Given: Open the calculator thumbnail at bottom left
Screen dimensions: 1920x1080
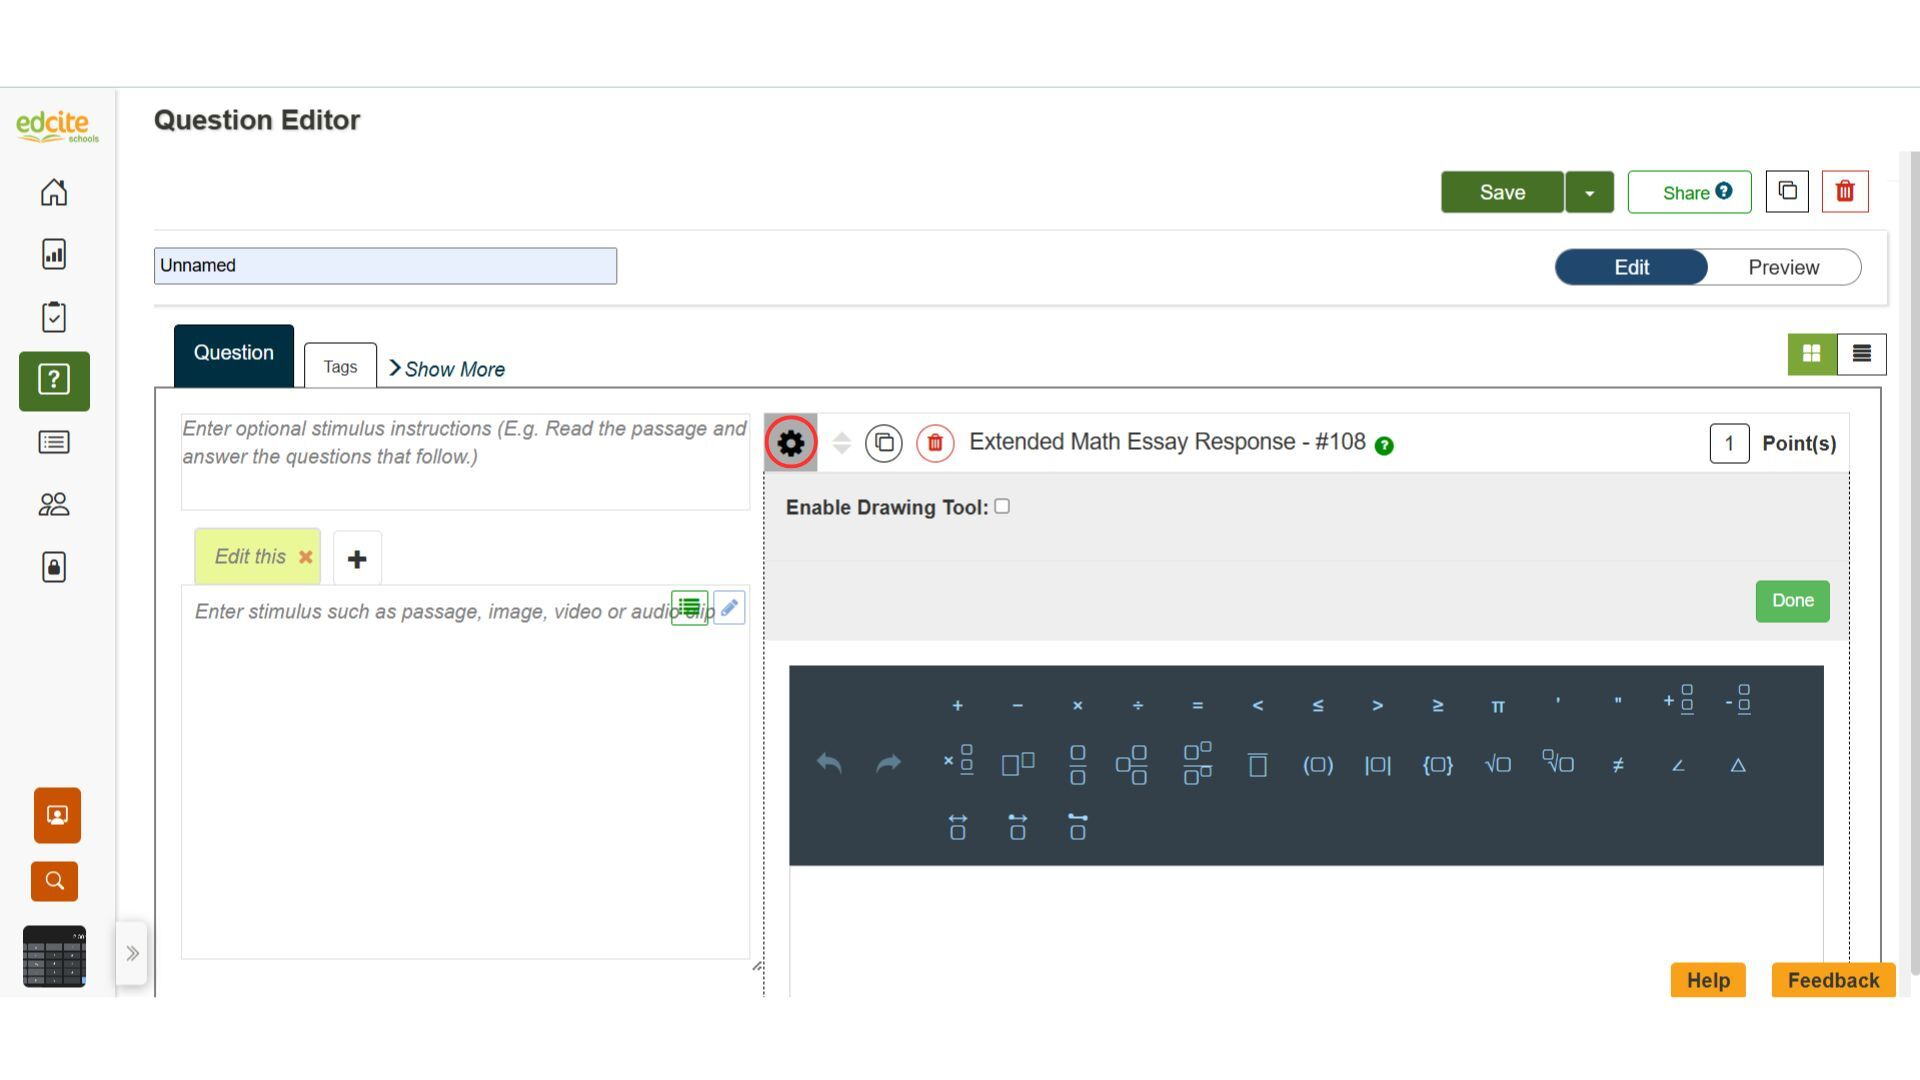Looking at the screenshot, I should click(54, 956).
